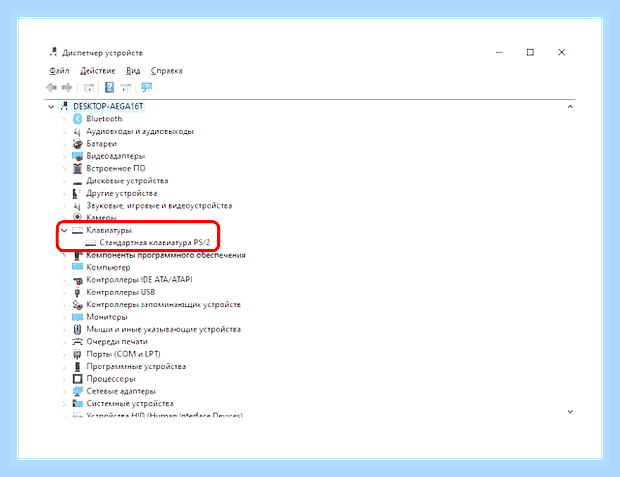This screenshot has width=620, height=477.
Task: Select the Другие устройства label
Action: click(121, 193)
